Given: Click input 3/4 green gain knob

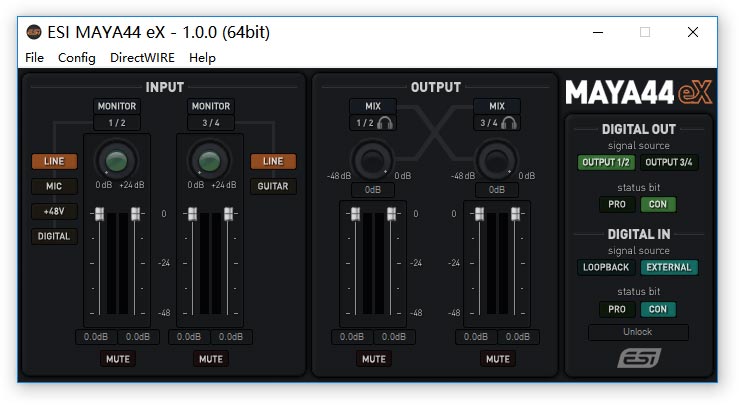Looking at the screenshot, I should pyautogui.click(x=209, y=161).
